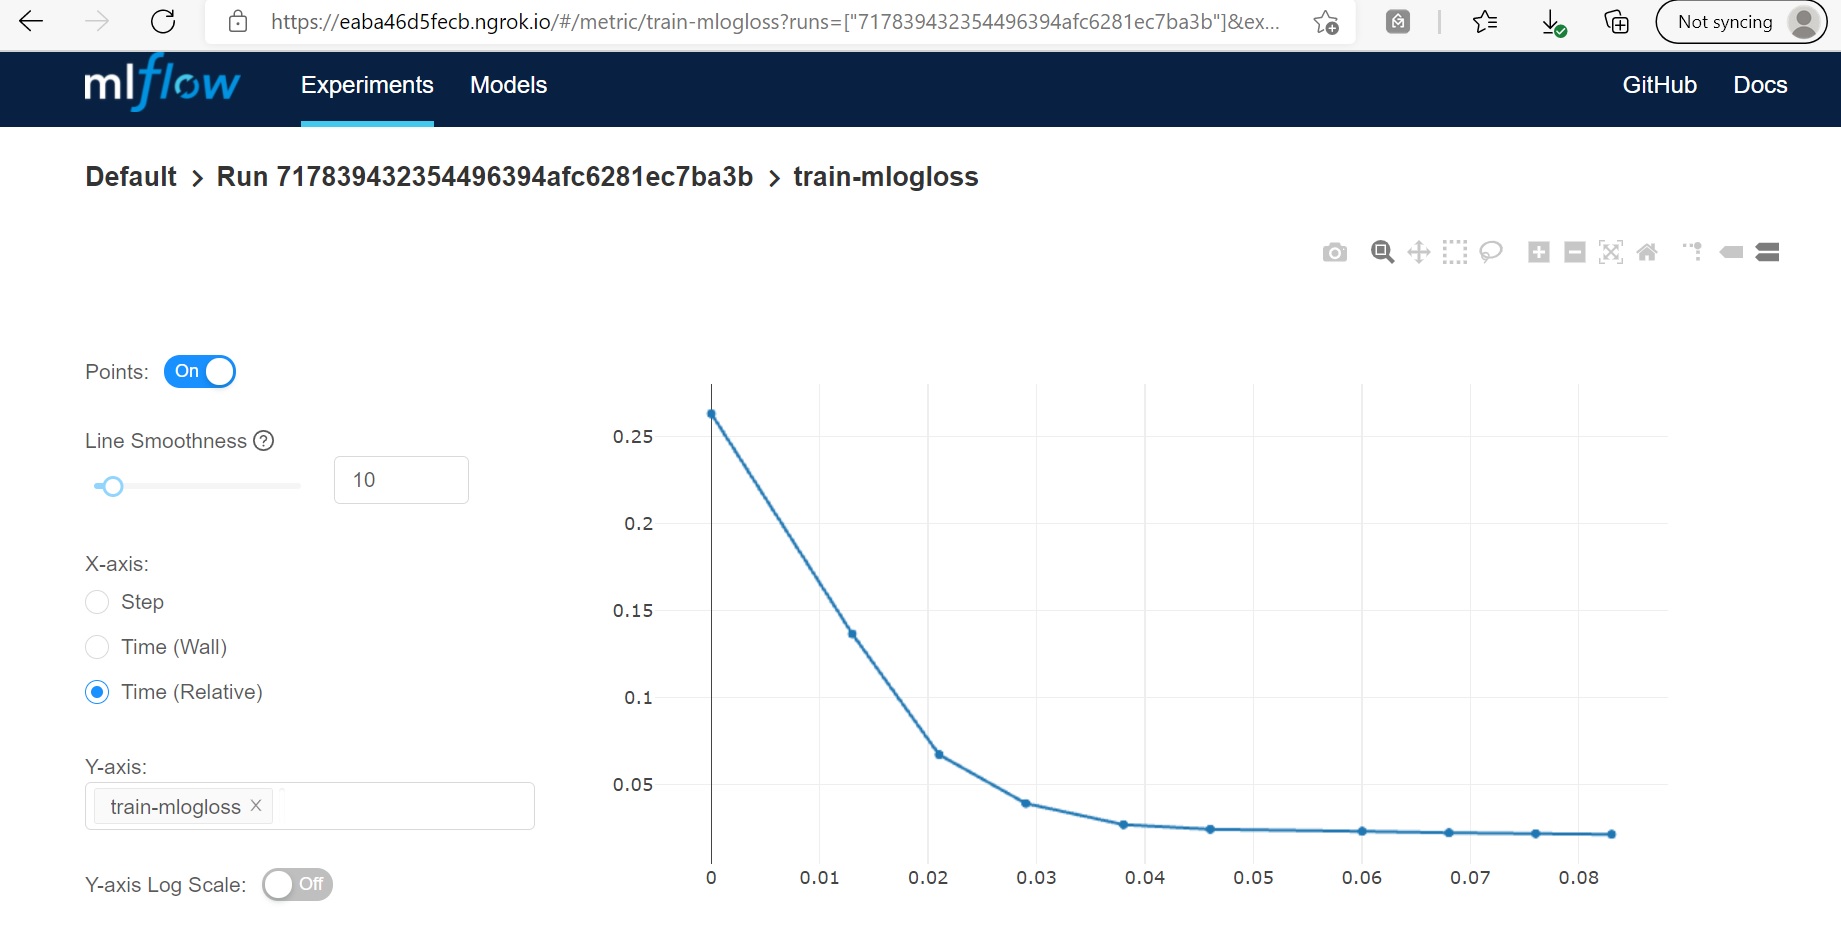Viewport: 1841px width, 949px height.
Task: Zoom in using the plus icon
Action: pyautogui.click(x=1539, y=252)
